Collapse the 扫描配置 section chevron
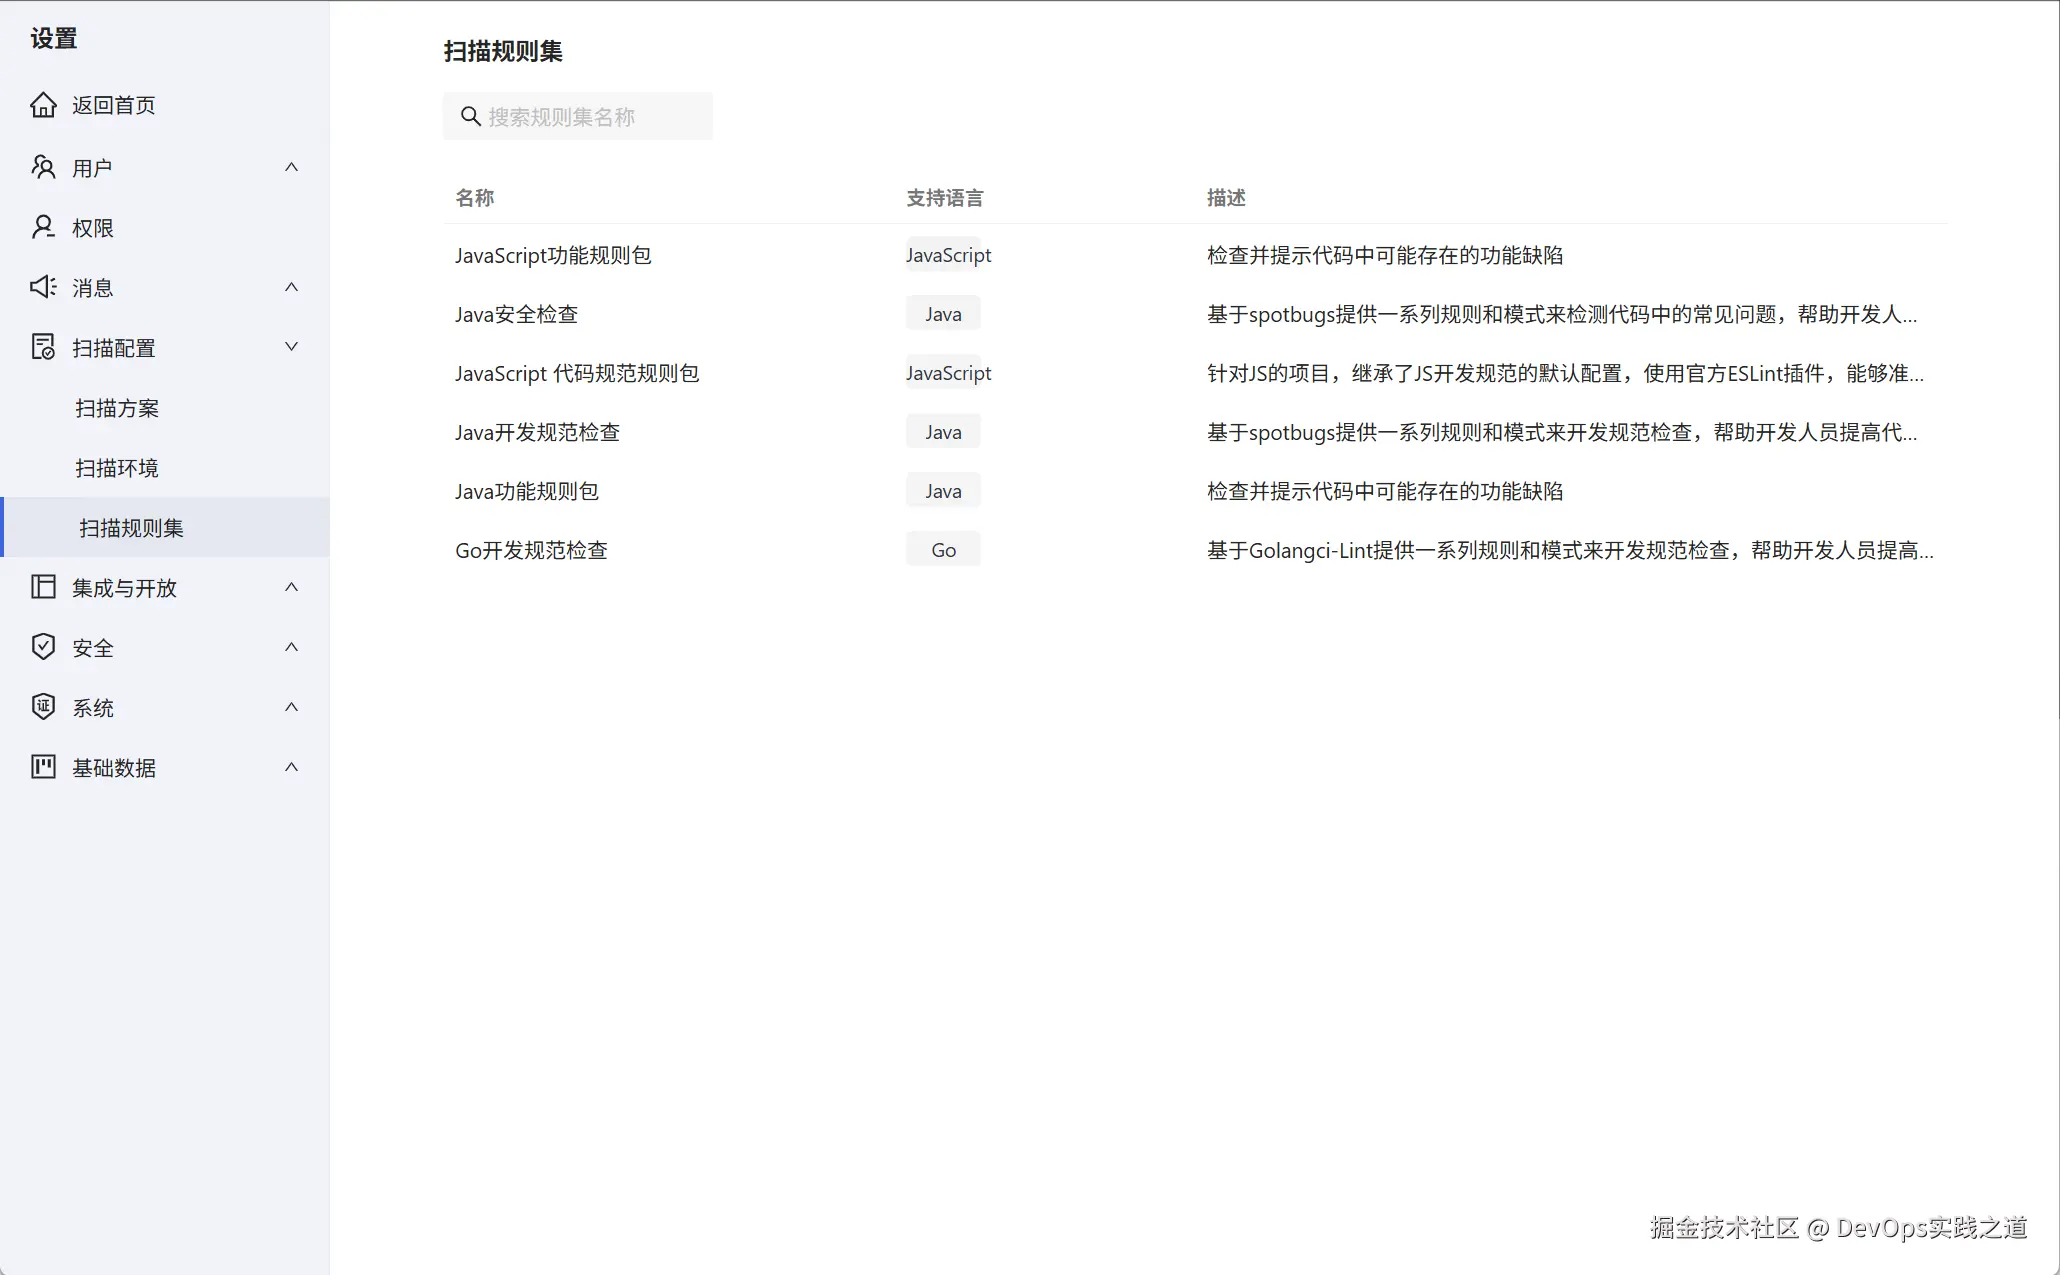The width and height of the screenshot is (2060, 1275). point(291,347)
